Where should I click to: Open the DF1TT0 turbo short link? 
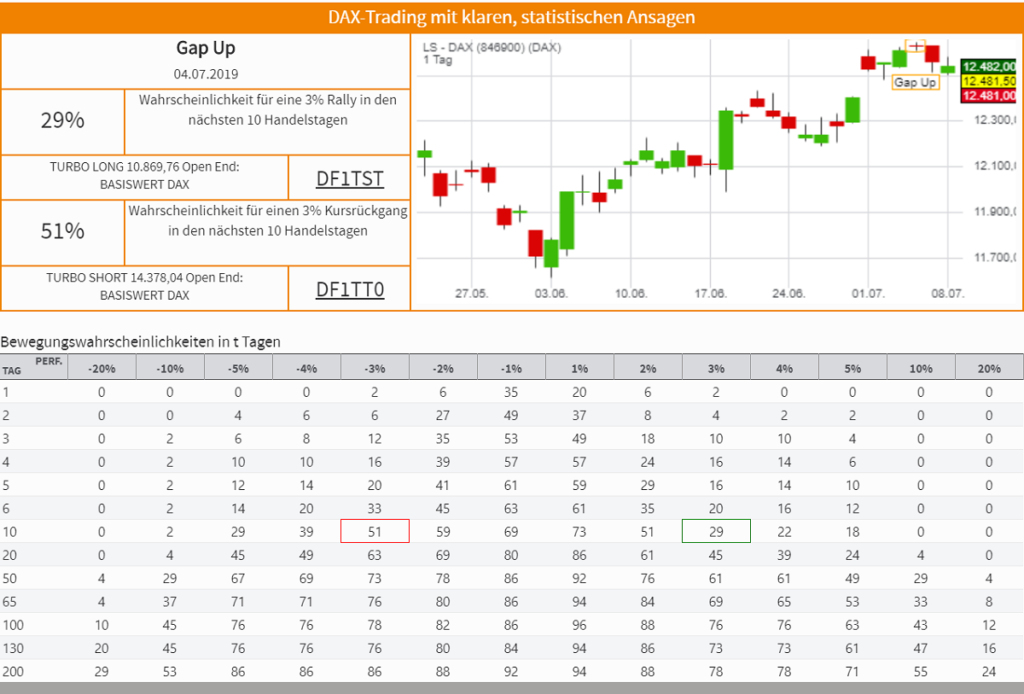[x=349, y=289]
